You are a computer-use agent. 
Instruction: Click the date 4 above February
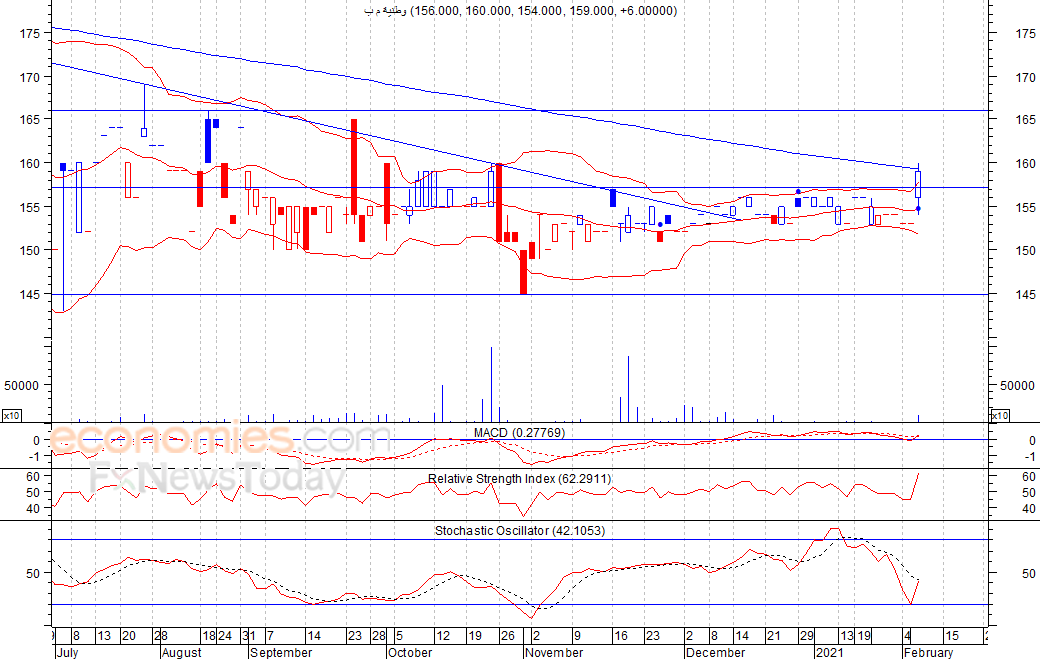907,636
